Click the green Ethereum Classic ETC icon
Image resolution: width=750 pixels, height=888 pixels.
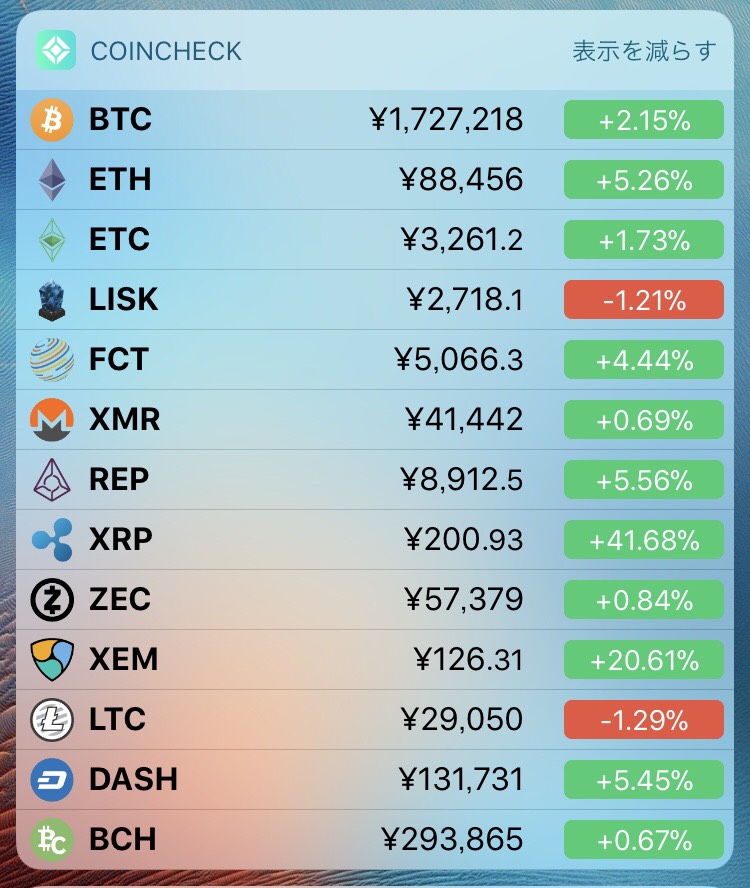[52, 240]
